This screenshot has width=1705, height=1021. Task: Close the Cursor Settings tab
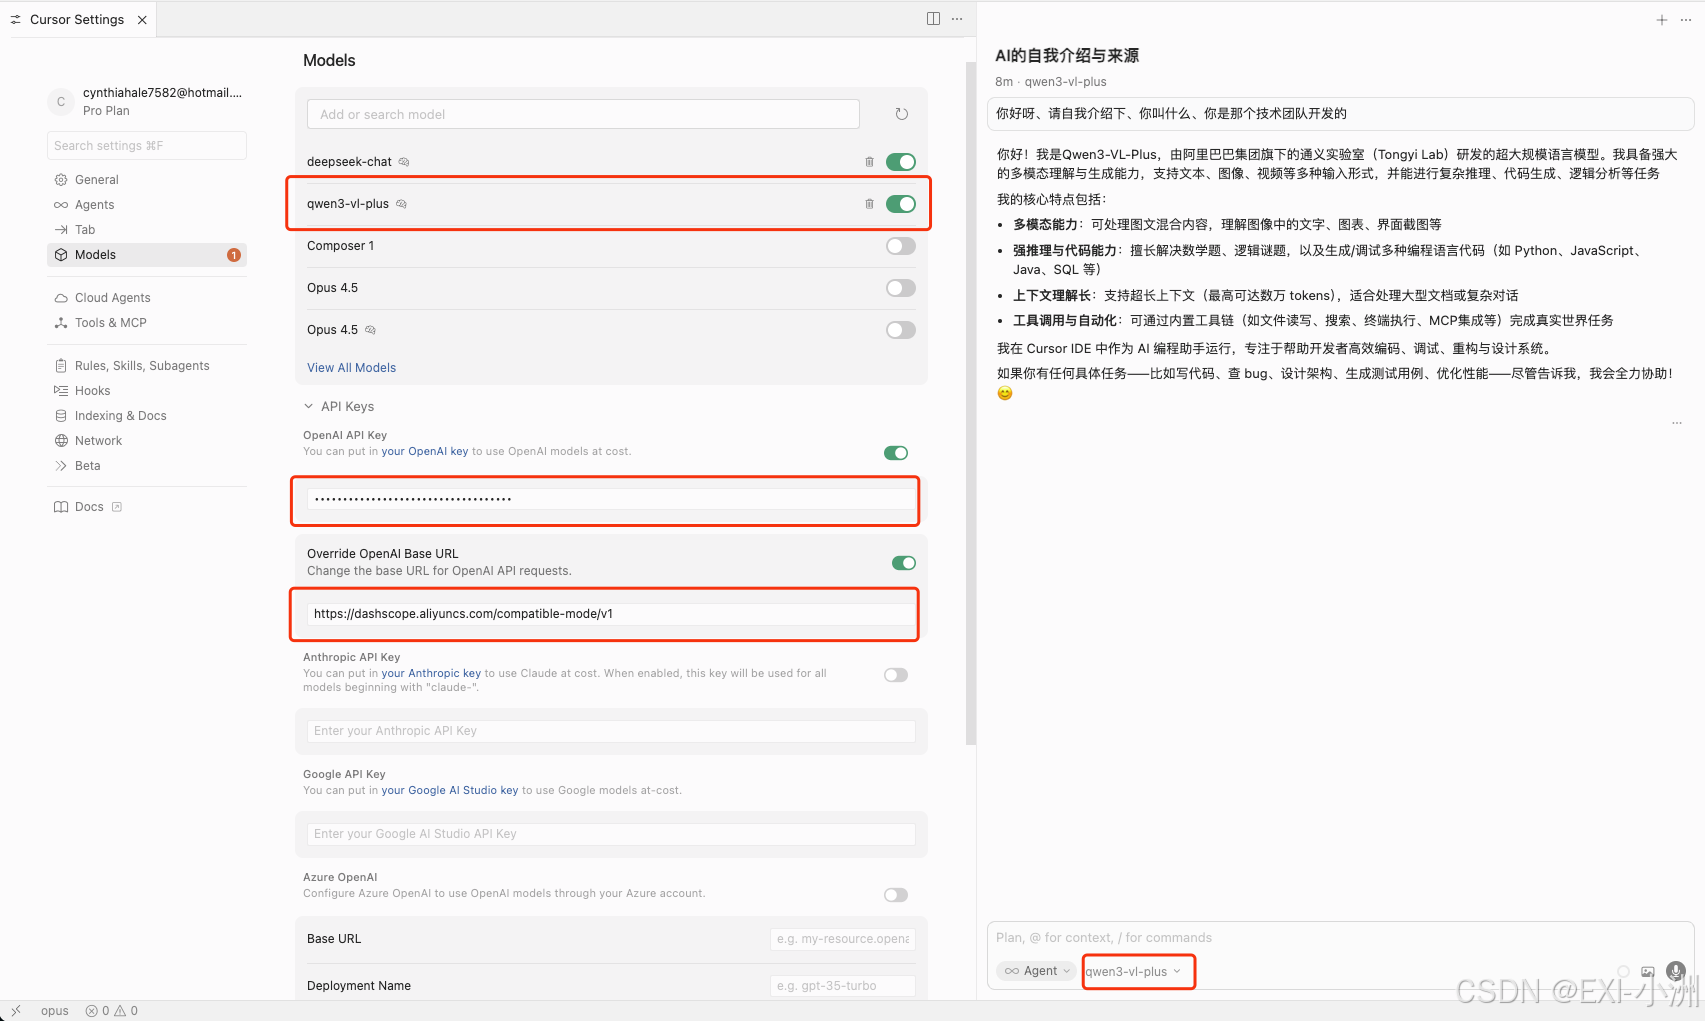point(142,19)
